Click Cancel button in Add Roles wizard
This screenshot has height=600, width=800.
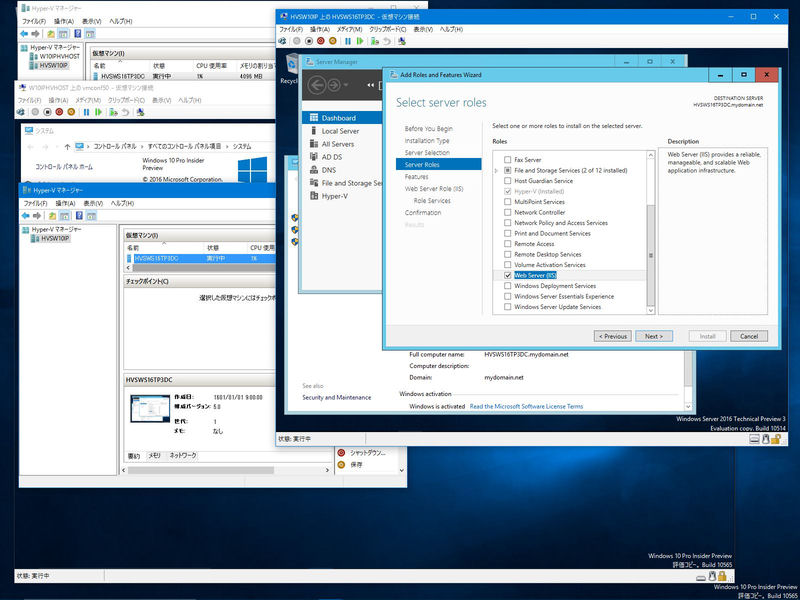[748, 336]
